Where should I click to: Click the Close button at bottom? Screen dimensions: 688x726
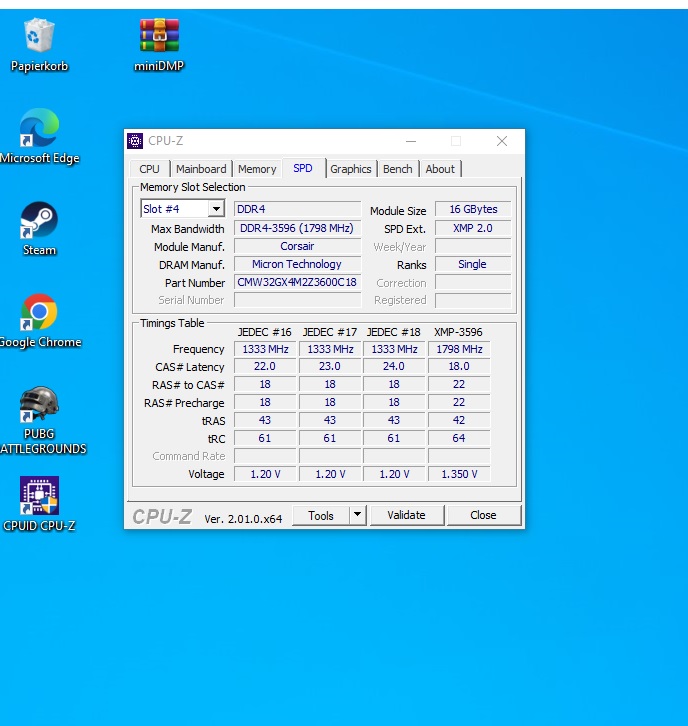click(483, 515)
